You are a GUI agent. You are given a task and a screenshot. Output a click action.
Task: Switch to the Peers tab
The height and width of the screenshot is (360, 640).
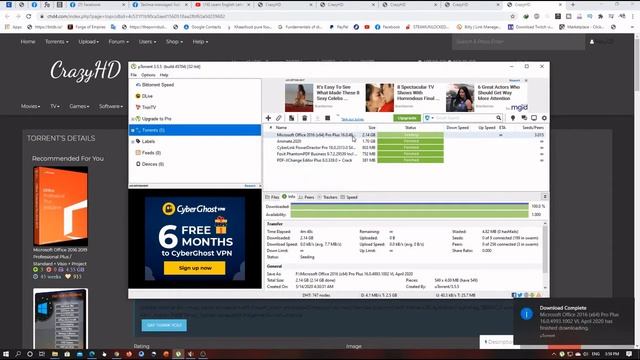pos(306,197)
